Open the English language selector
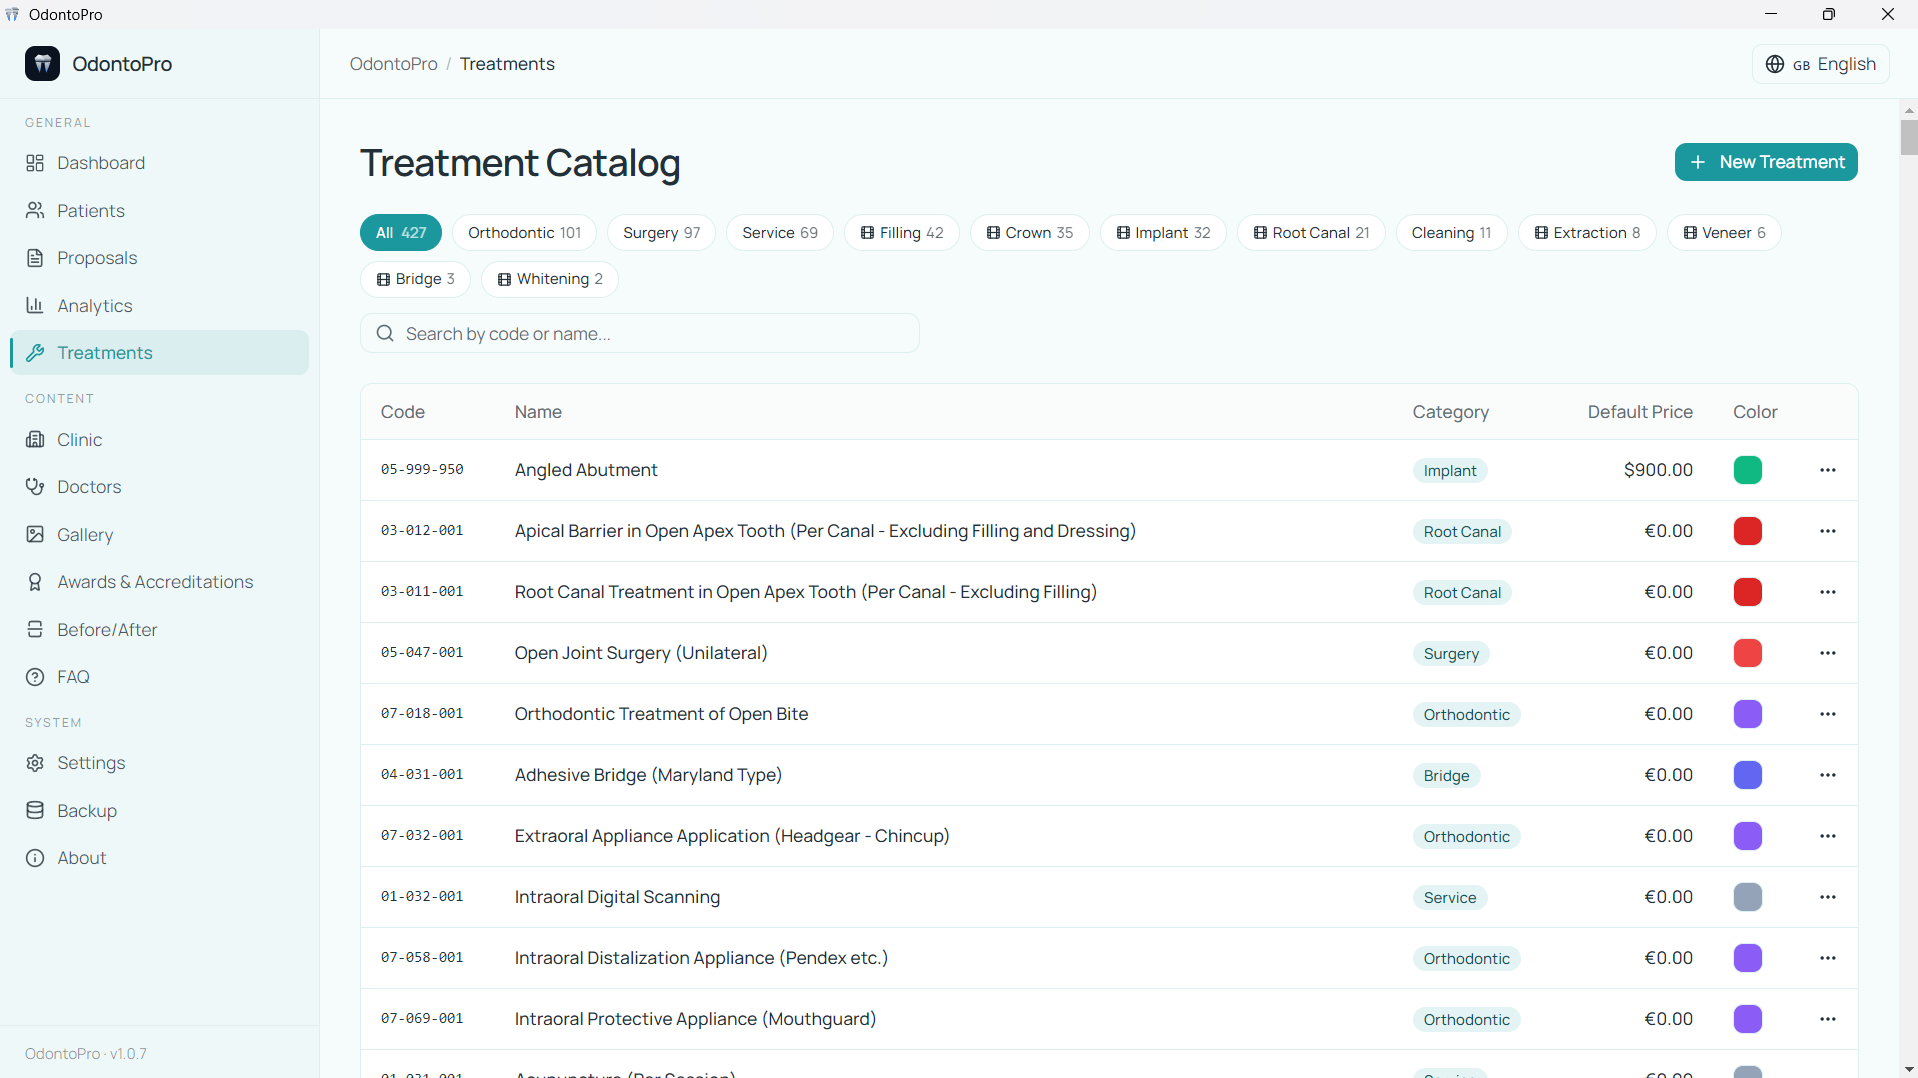This screenshot has height=1078, width=1918. click(x=1820, y=64)
